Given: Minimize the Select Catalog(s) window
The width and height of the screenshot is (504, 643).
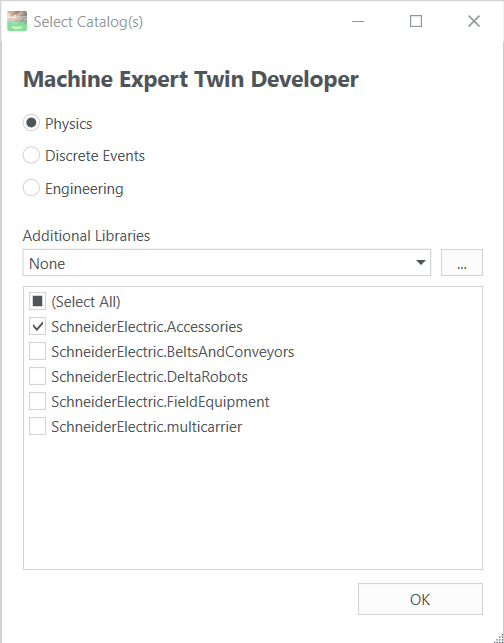Looking at the screenshot, I should [358, 21].
